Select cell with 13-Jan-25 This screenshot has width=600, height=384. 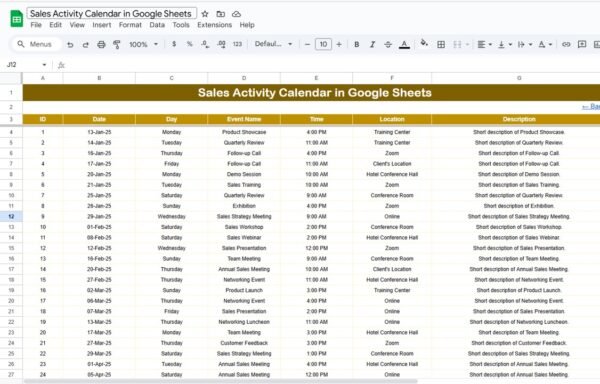(99, 132)
